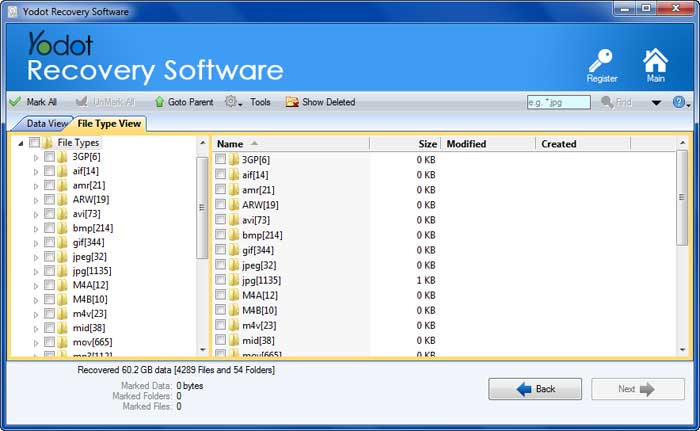This screenshot has width=700, height=431.
Task: Check avi[73] checkbox in file list
Action: coord(221,219)
